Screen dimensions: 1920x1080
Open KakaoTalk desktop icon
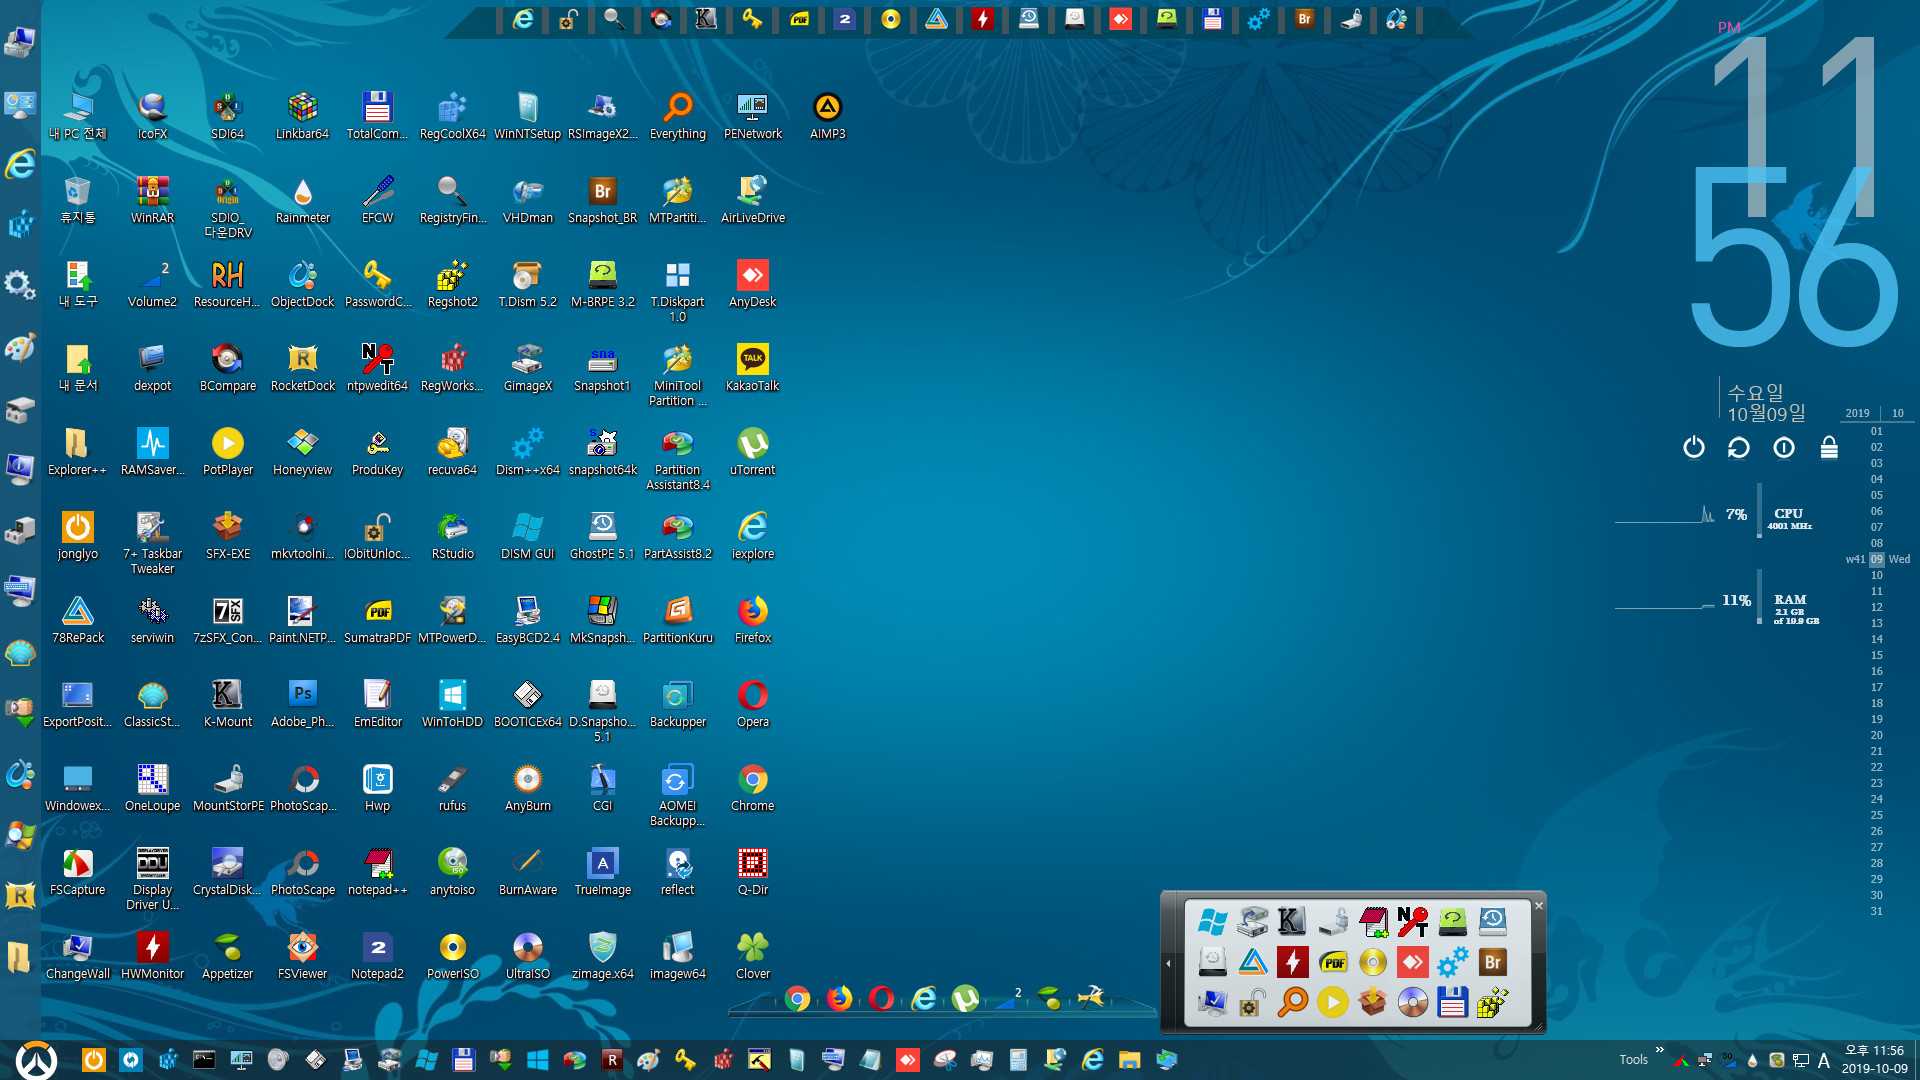click(x=752, y=367)
